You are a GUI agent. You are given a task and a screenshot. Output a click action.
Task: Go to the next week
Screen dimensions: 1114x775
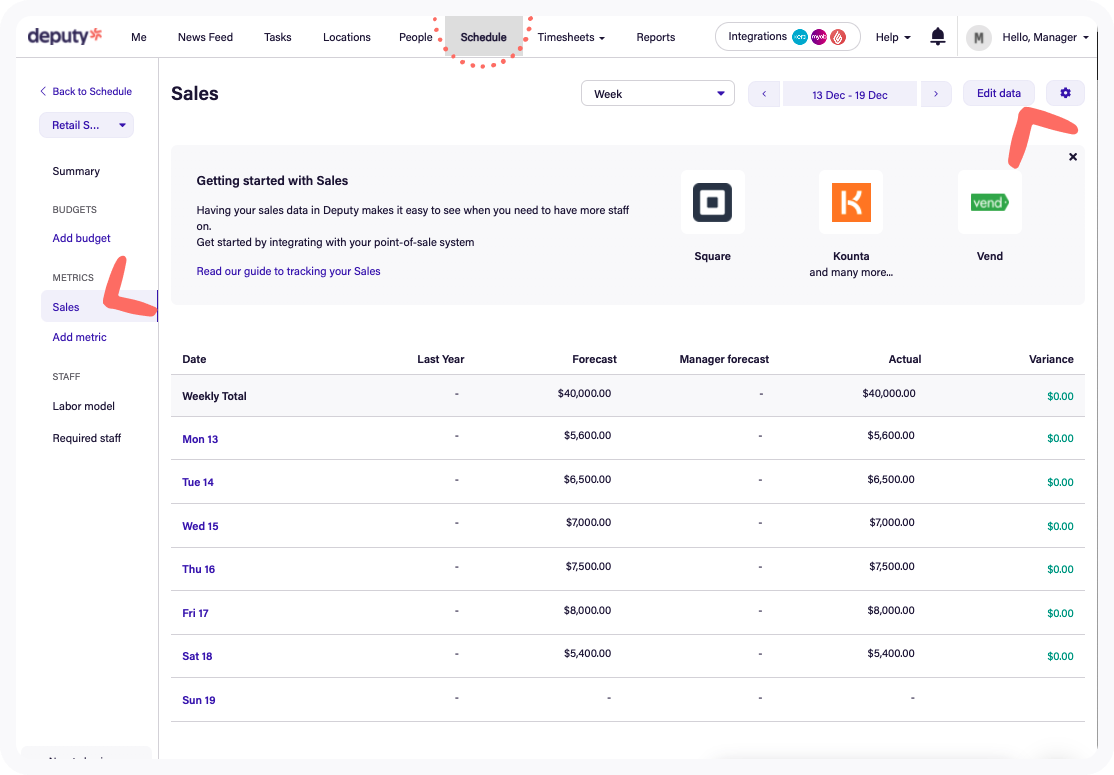click(x=935, y=94)
